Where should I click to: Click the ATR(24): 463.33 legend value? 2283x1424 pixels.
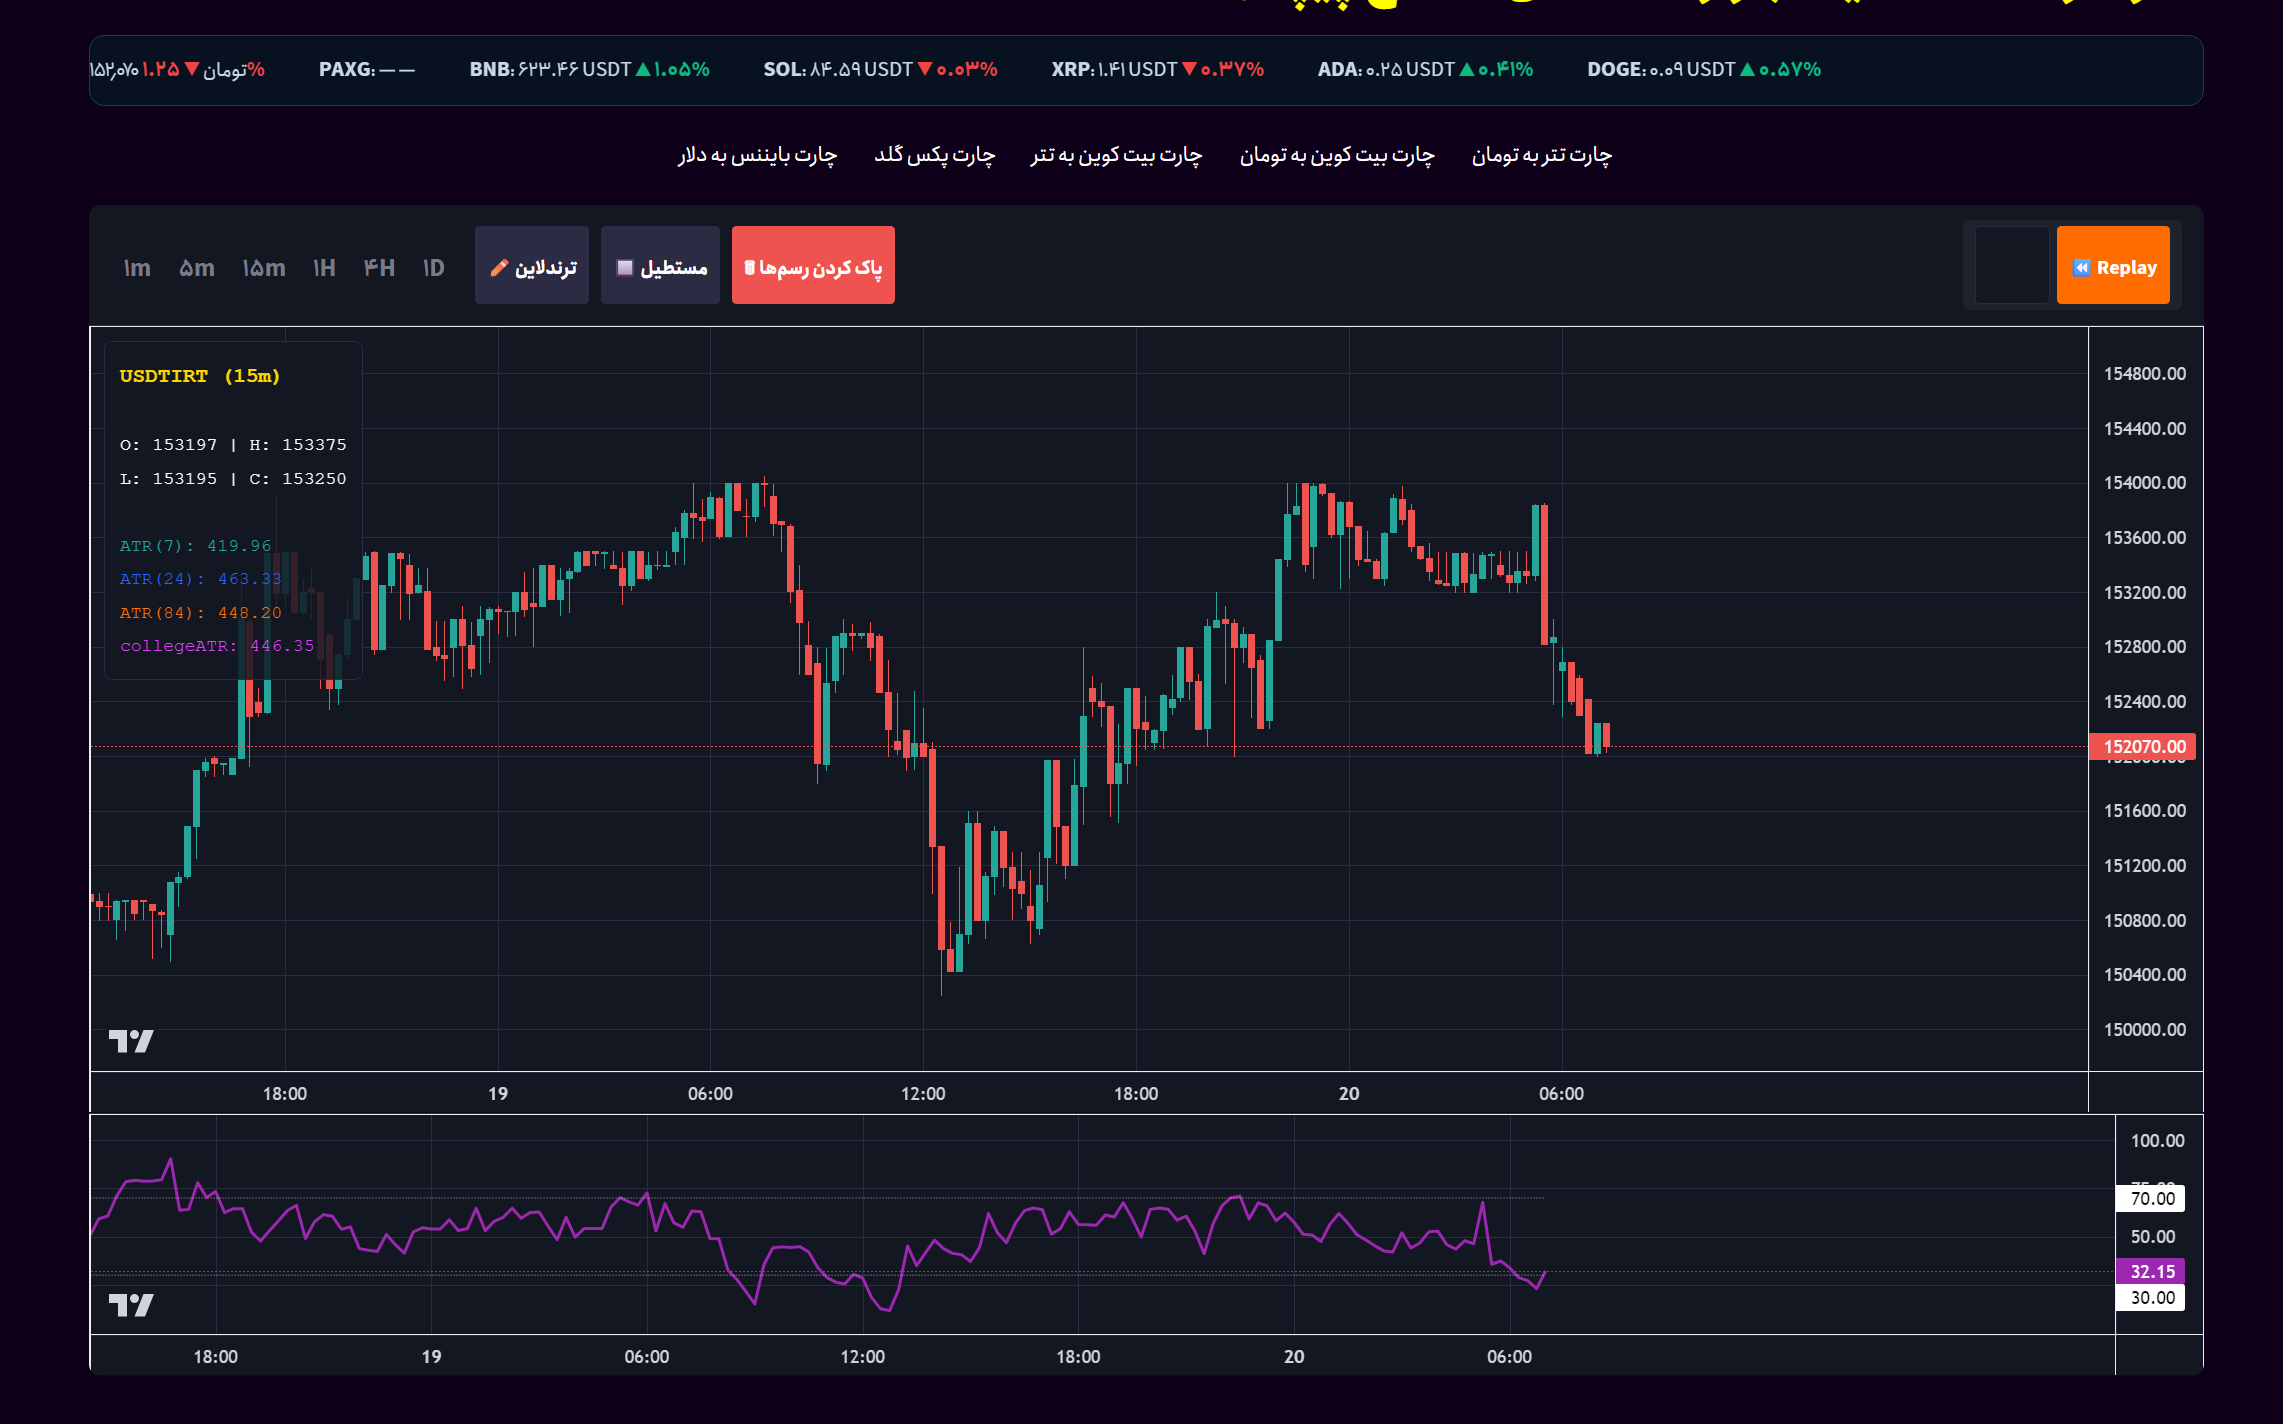pos(201,579)
